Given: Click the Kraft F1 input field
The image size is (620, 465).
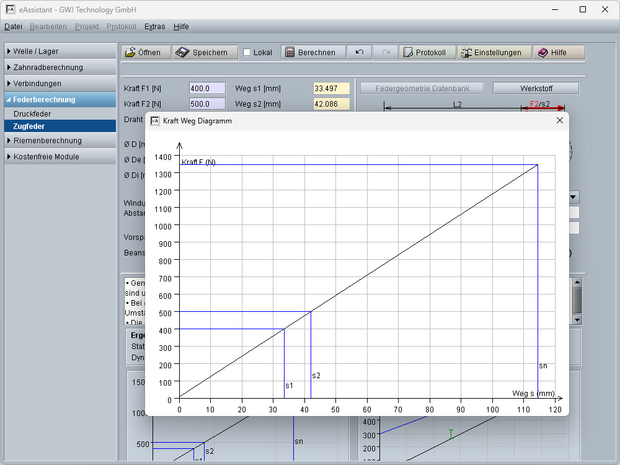Looking at the screenshot, I should tap(207, 88).
